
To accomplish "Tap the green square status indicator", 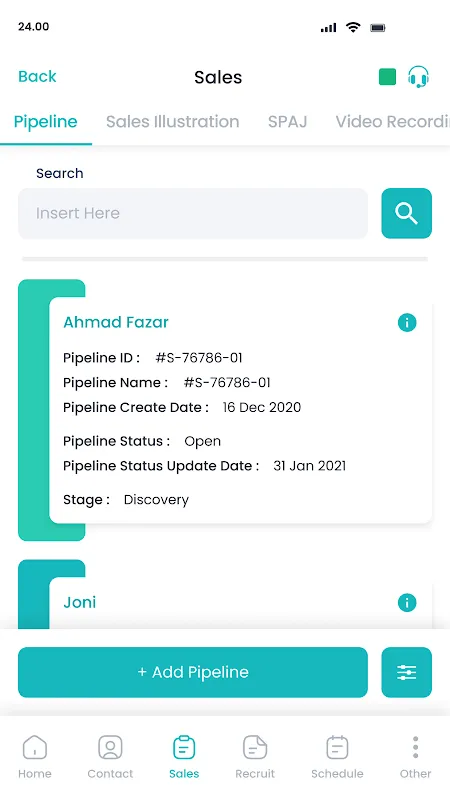I will click(x=387, y=77).
